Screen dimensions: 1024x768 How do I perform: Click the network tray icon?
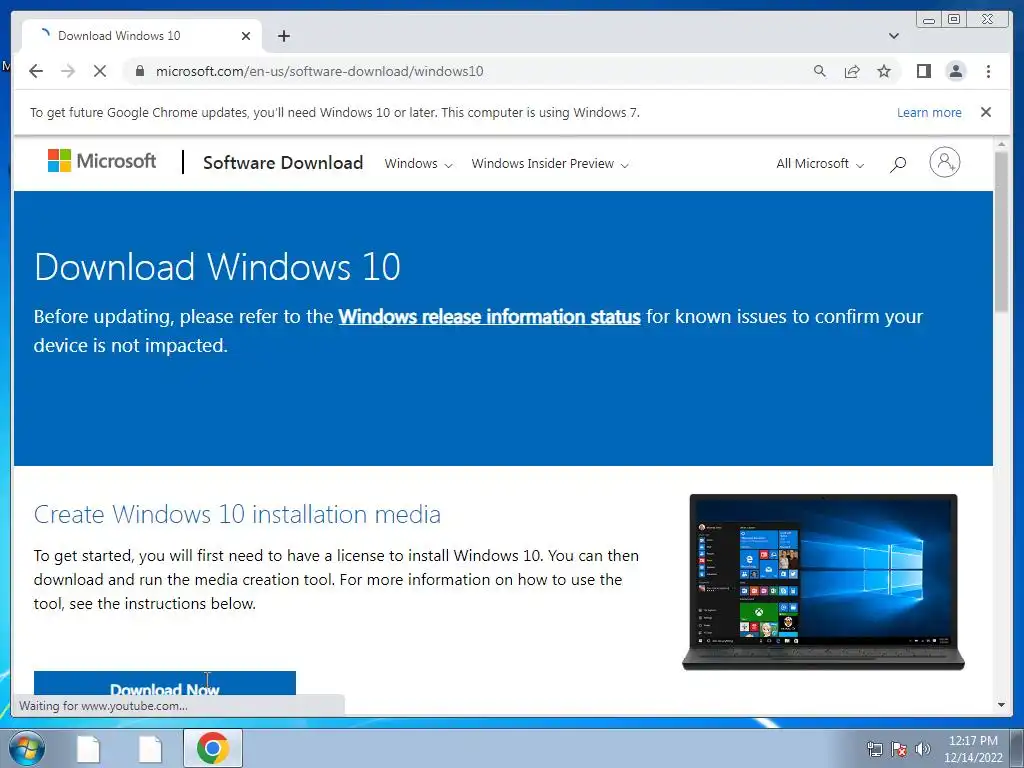874,749
